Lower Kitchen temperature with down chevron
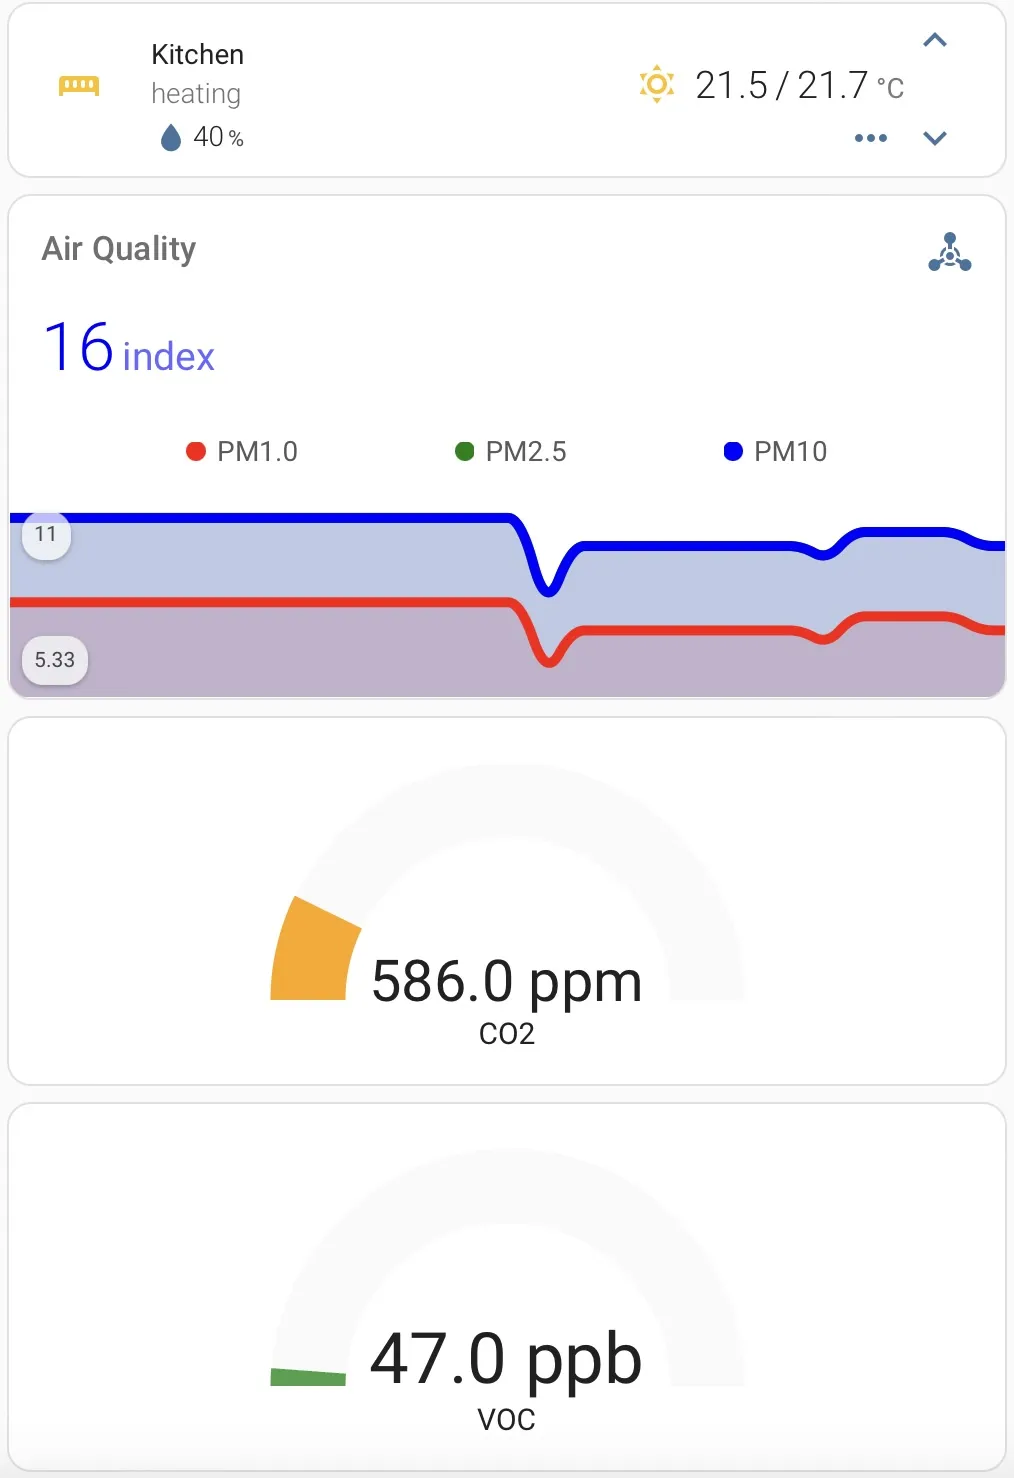Screen dimensions: 1014x1478 pyautogui.click(x=935, y=138)
